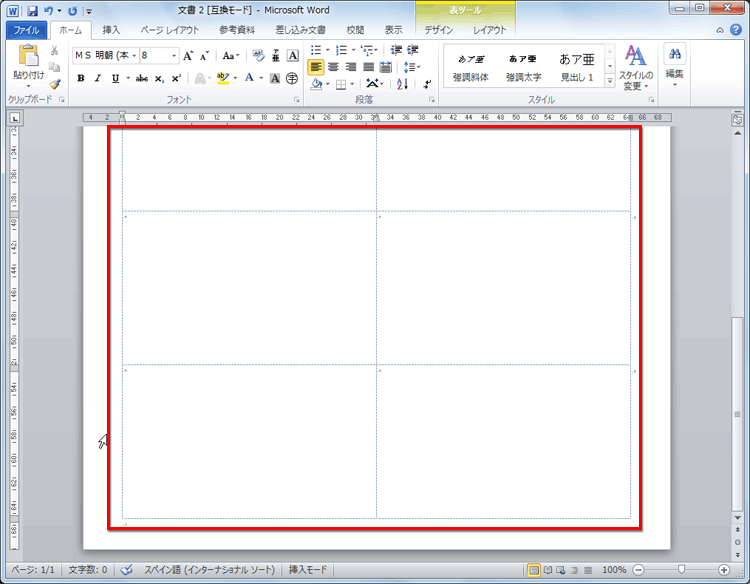Click the Undo arrow icon
Viewport: 750px width, 584px height.
tap(48, 11)
